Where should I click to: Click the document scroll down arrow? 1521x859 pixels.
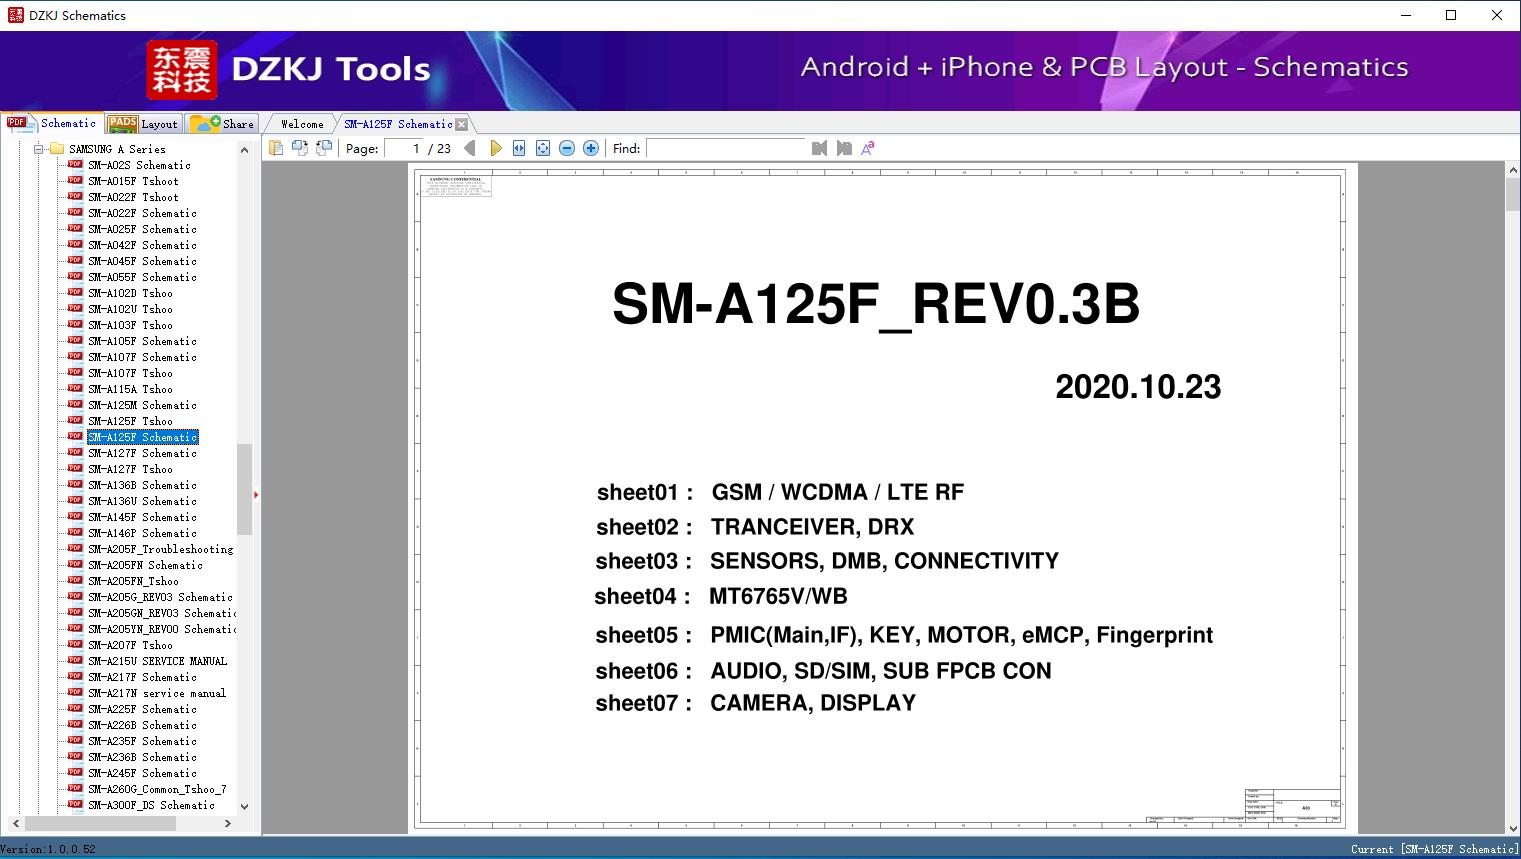click(x=1513, y=827)
